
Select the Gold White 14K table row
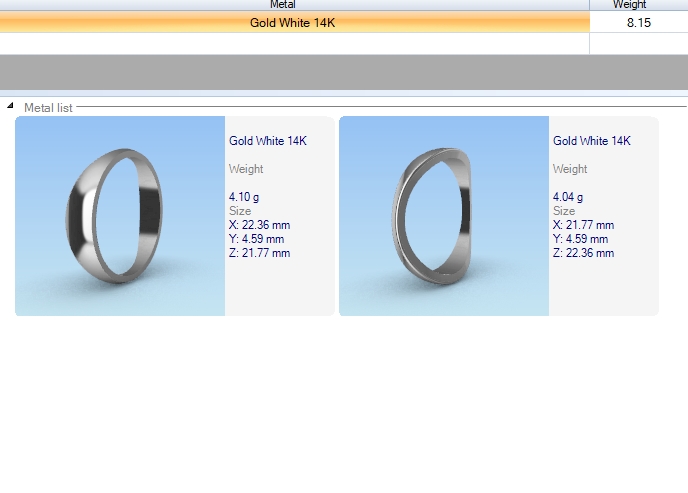pyautogui.click(x=294, y=22)
